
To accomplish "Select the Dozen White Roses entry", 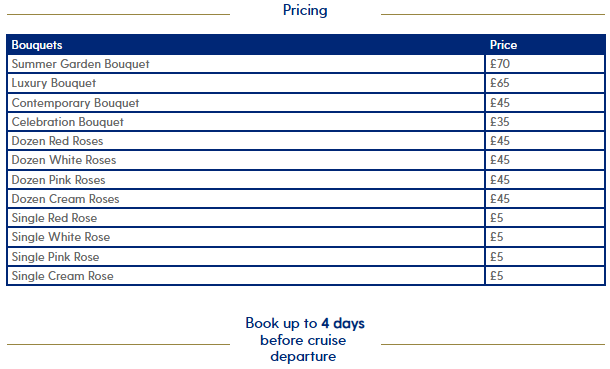I will 64,160.
